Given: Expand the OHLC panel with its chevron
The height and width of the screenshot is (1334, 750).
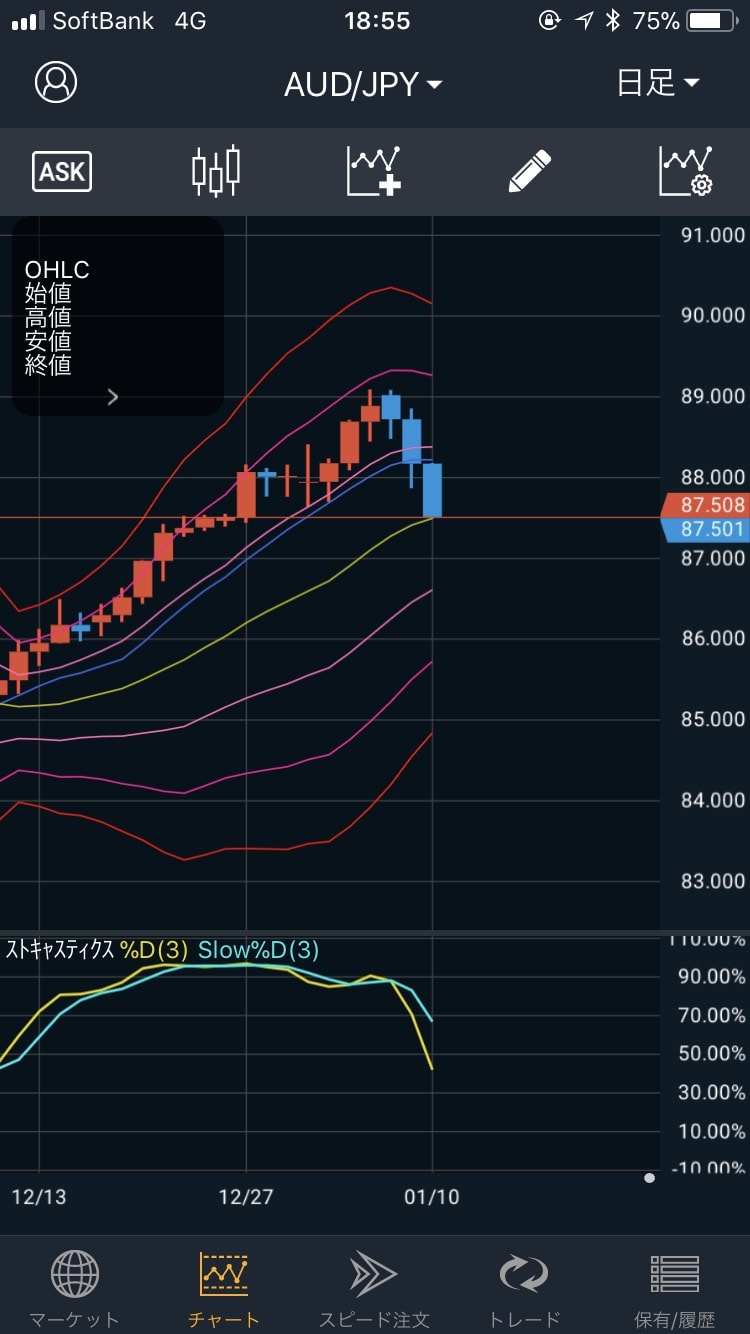Looking at the screenshot, I should pyautogui.click(x=113, y=397).
